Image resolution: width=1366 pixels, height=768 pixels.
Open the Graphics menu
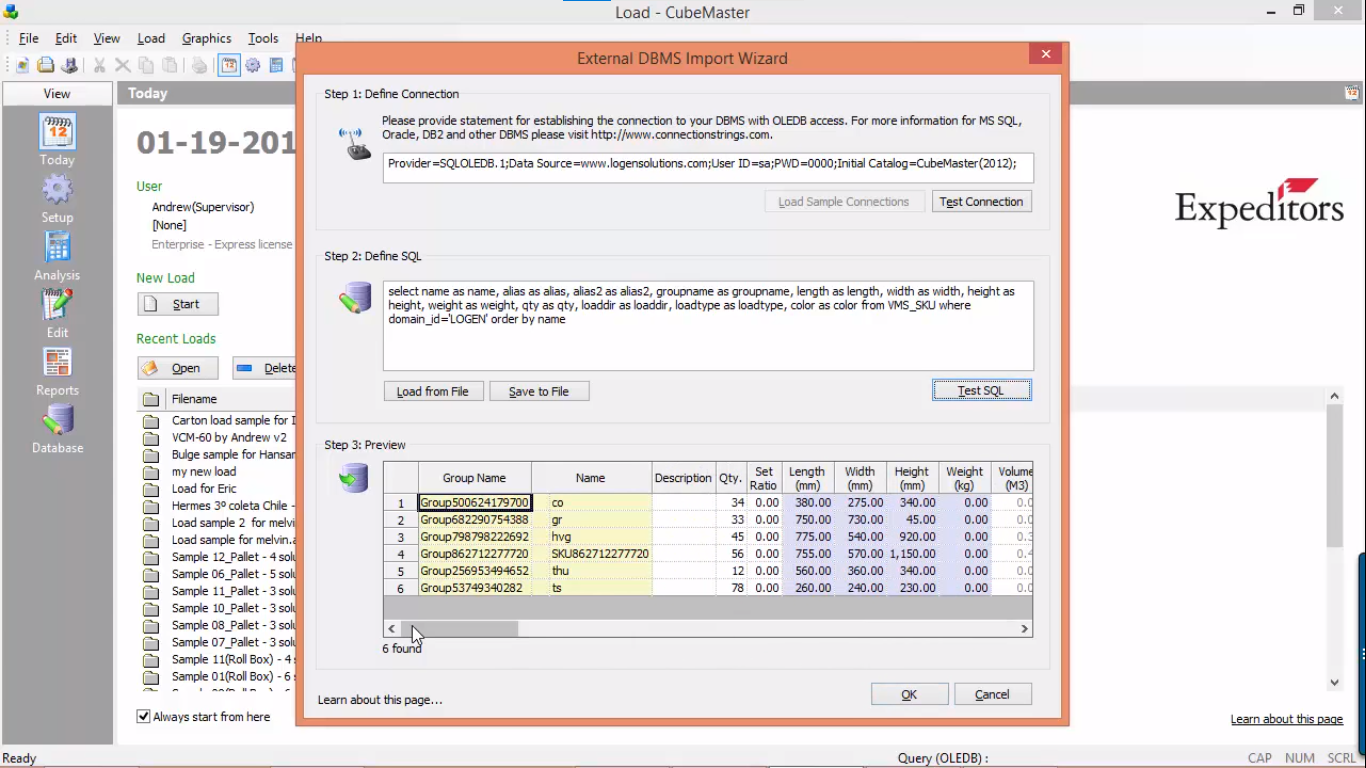coord(206,38)
